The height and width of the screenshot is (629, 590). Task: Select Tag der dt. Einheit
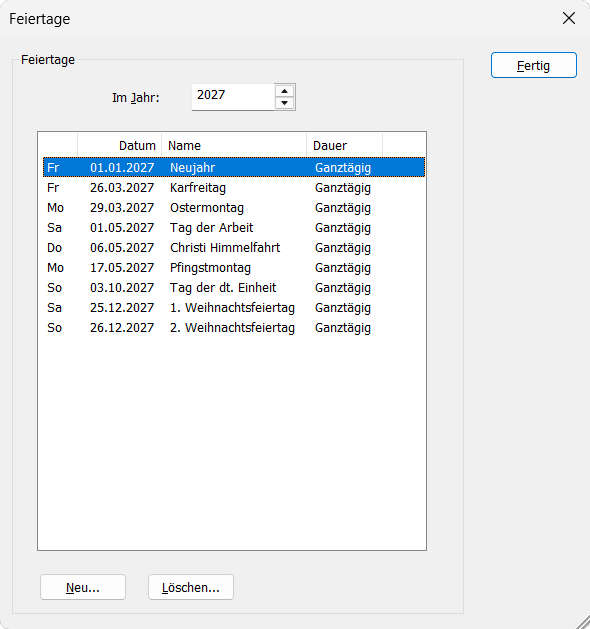[234, 288]
